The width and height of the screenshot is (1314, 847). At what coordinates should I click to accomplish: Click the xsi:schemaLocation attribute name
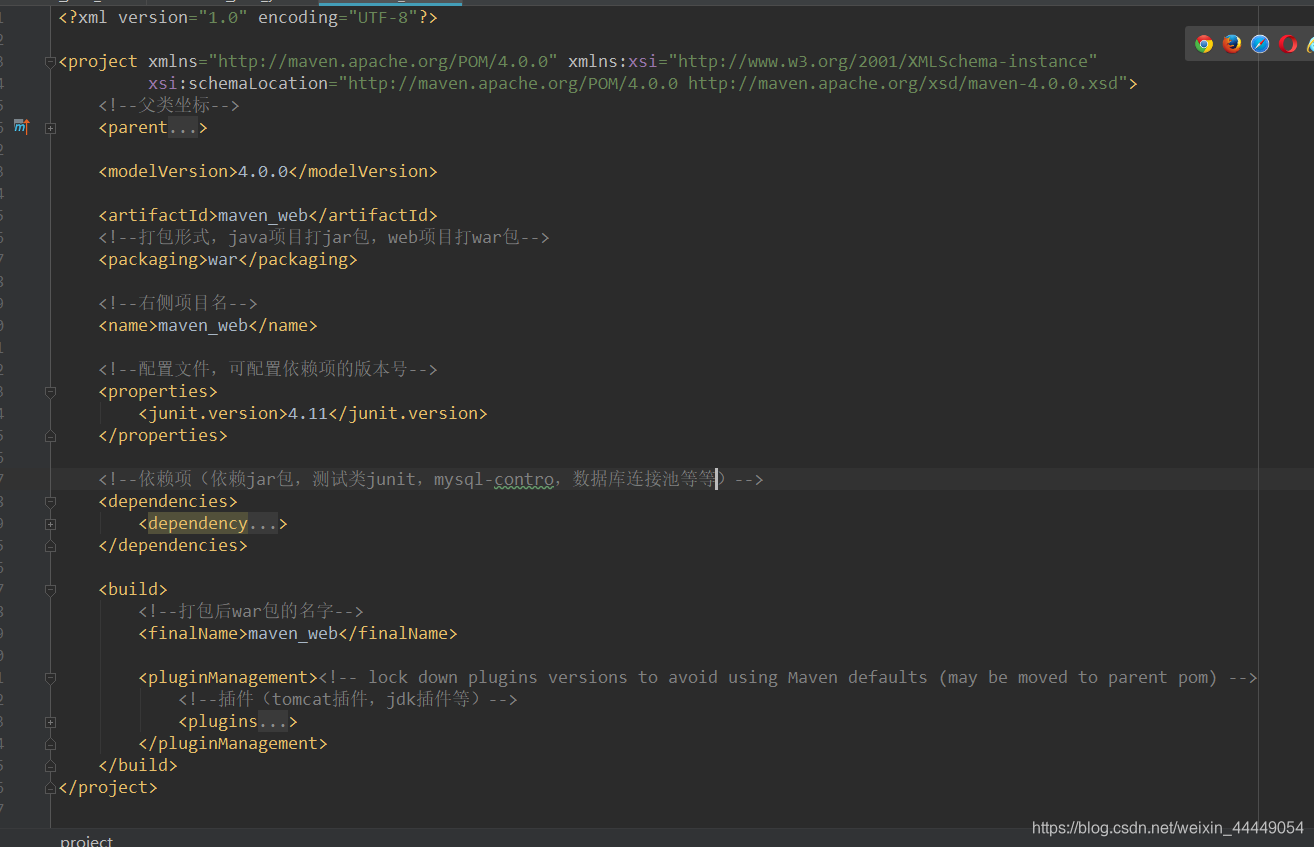(x=238, y=83)
